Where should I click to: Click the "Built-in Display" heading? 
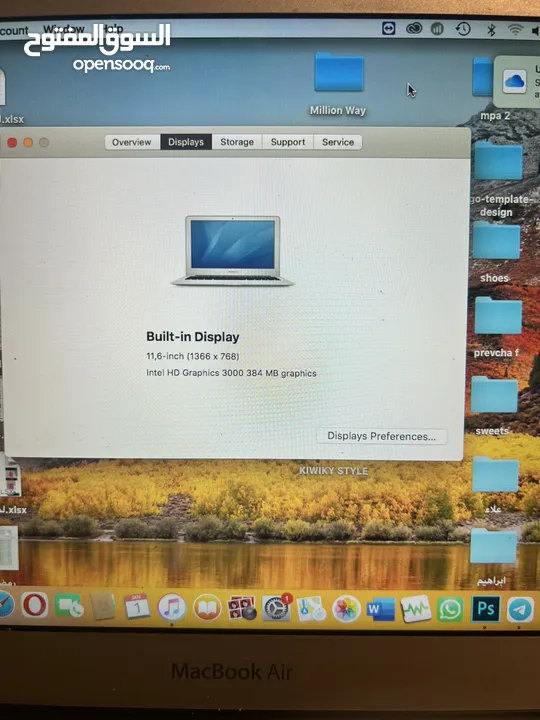[x=193, y=337]
